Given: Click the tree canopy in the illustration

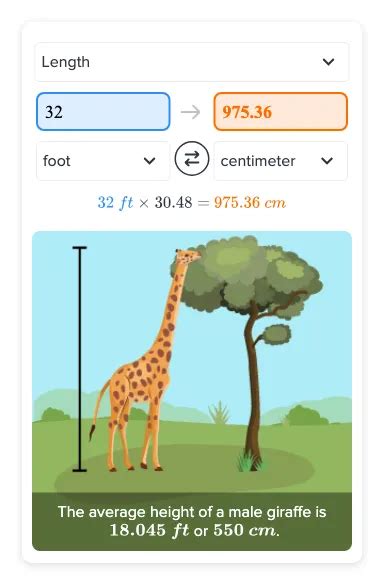Looking at the screenshot, I should point(246,277).
